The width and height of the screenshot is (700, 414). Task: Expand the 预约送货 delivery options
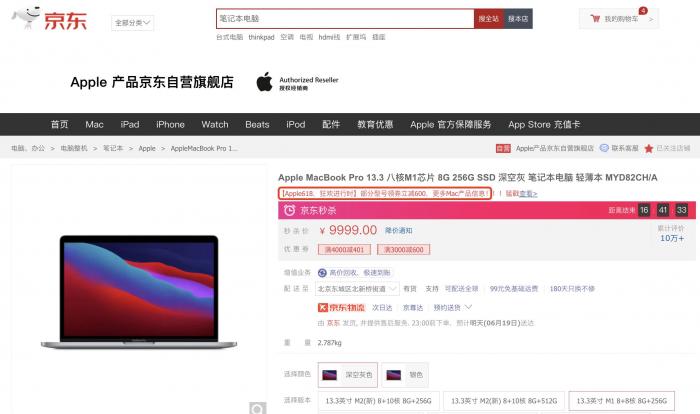pos(453,307)
